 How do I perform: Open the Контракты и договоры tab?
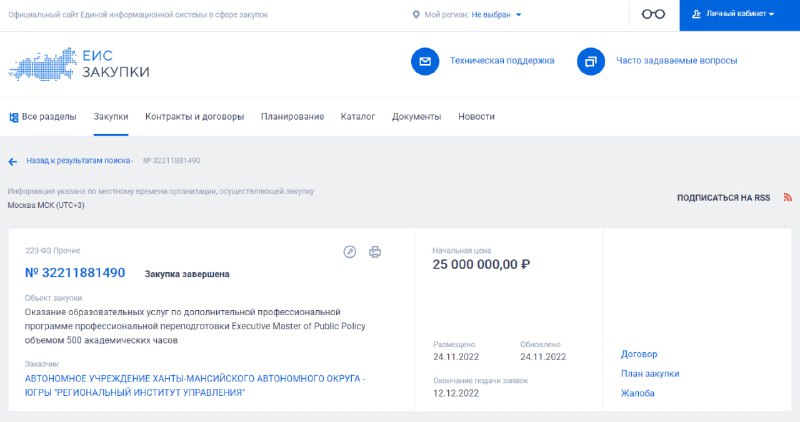[194, 117]
